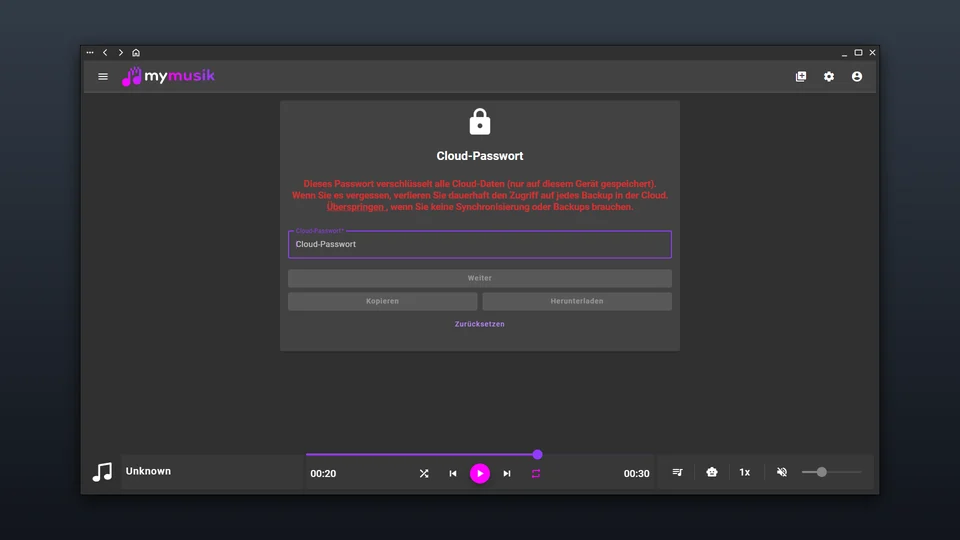This screenshot has height=540, width=960.
Task: Click the playback progress slider handle
Action: pos(538,455)
